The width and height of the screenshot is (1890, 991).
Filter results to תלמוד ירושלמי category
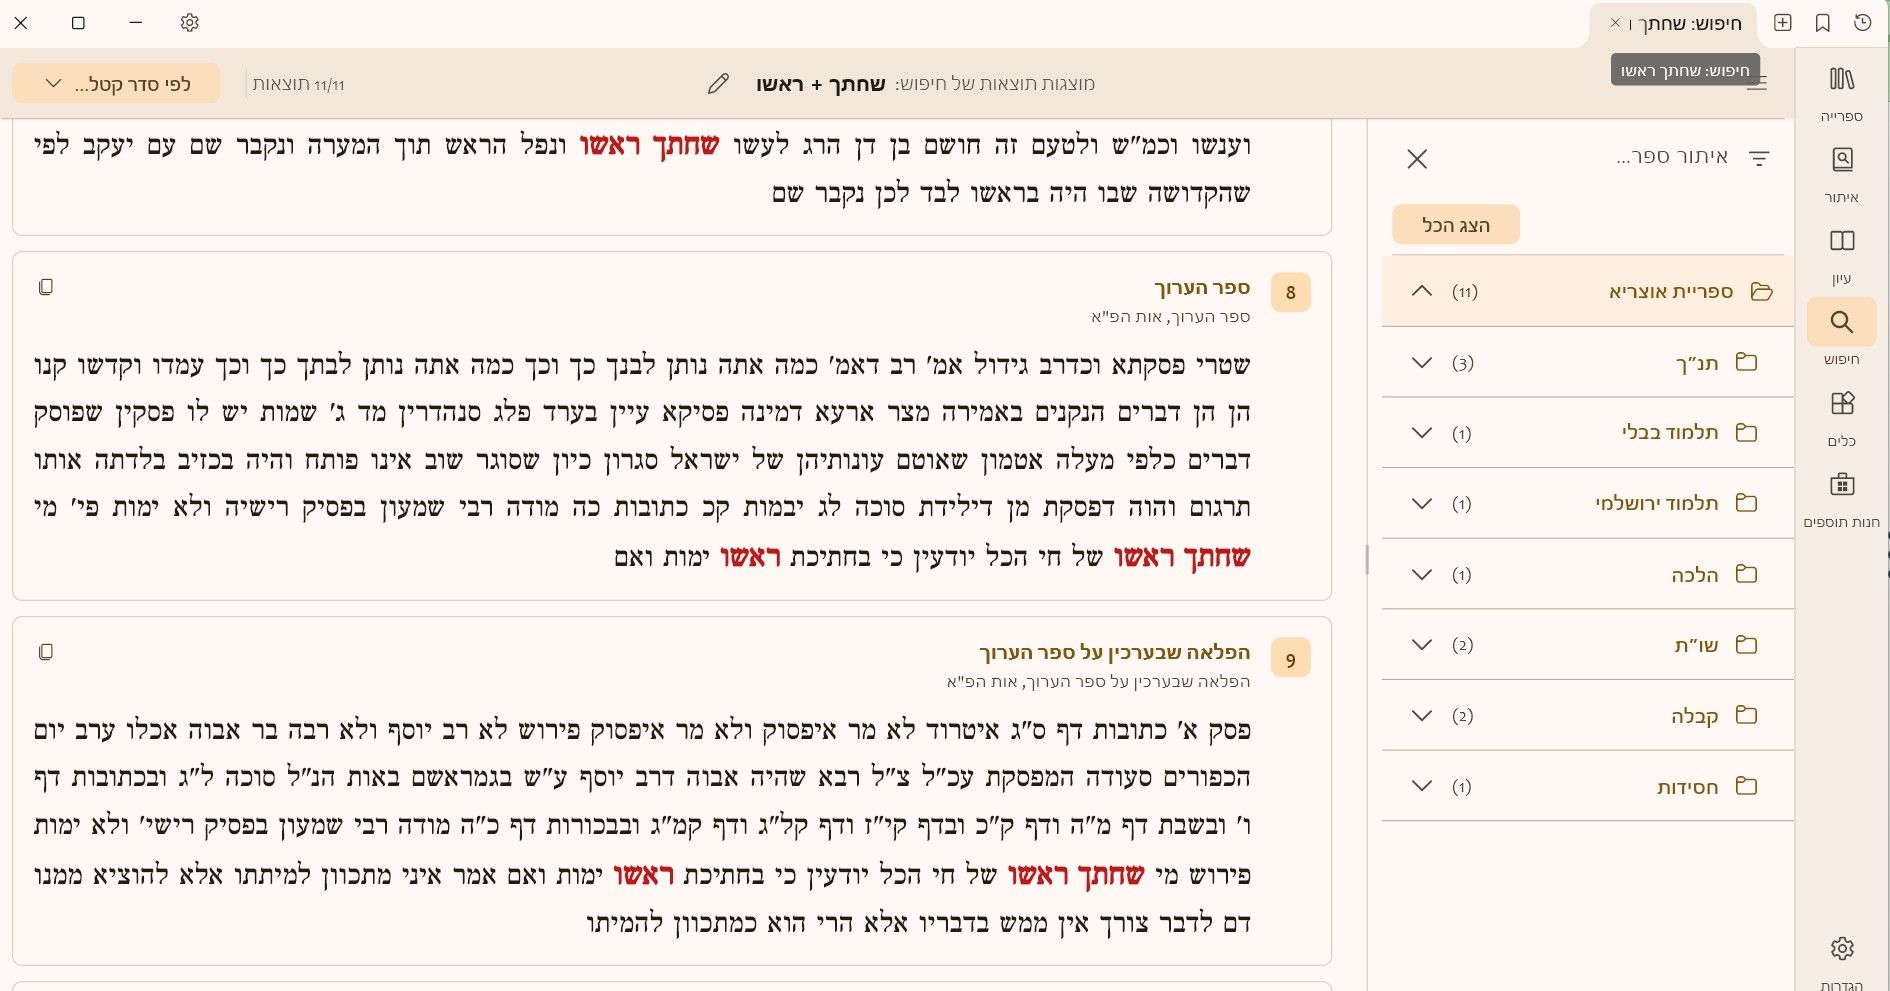click(1657, 503)
